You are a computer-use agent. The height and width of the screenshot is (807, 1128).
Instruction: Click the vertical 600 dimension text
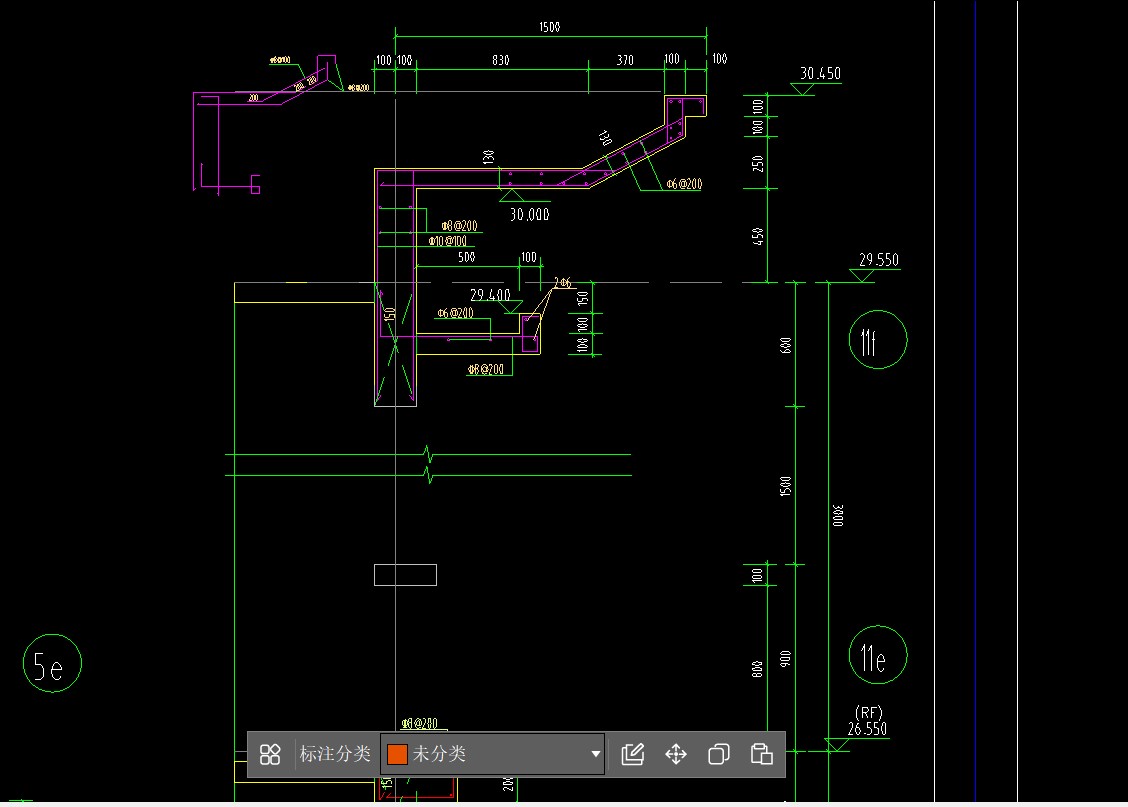point(786,345)
